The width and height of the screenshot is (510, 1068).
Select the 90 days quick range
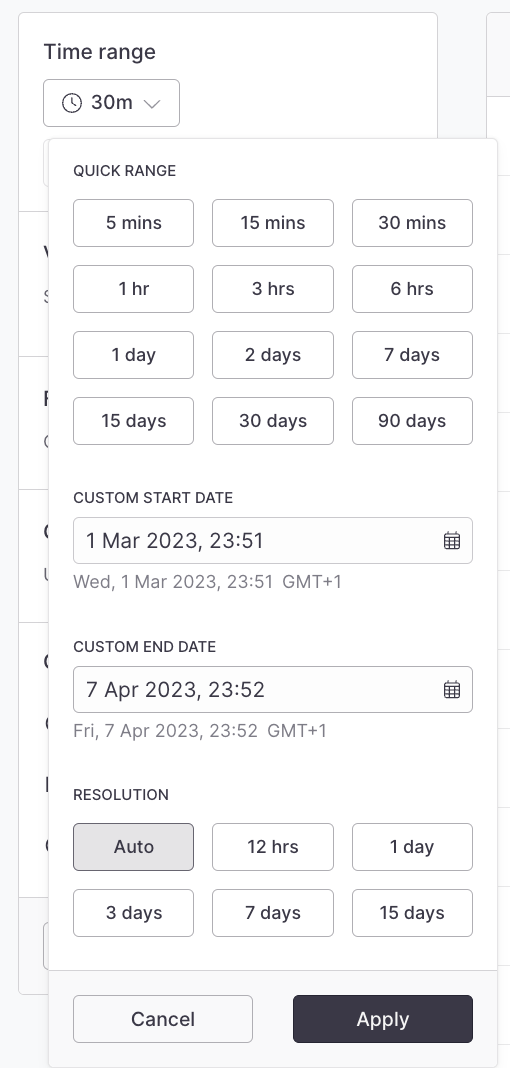pyautogui.click(x=412, y=421)
